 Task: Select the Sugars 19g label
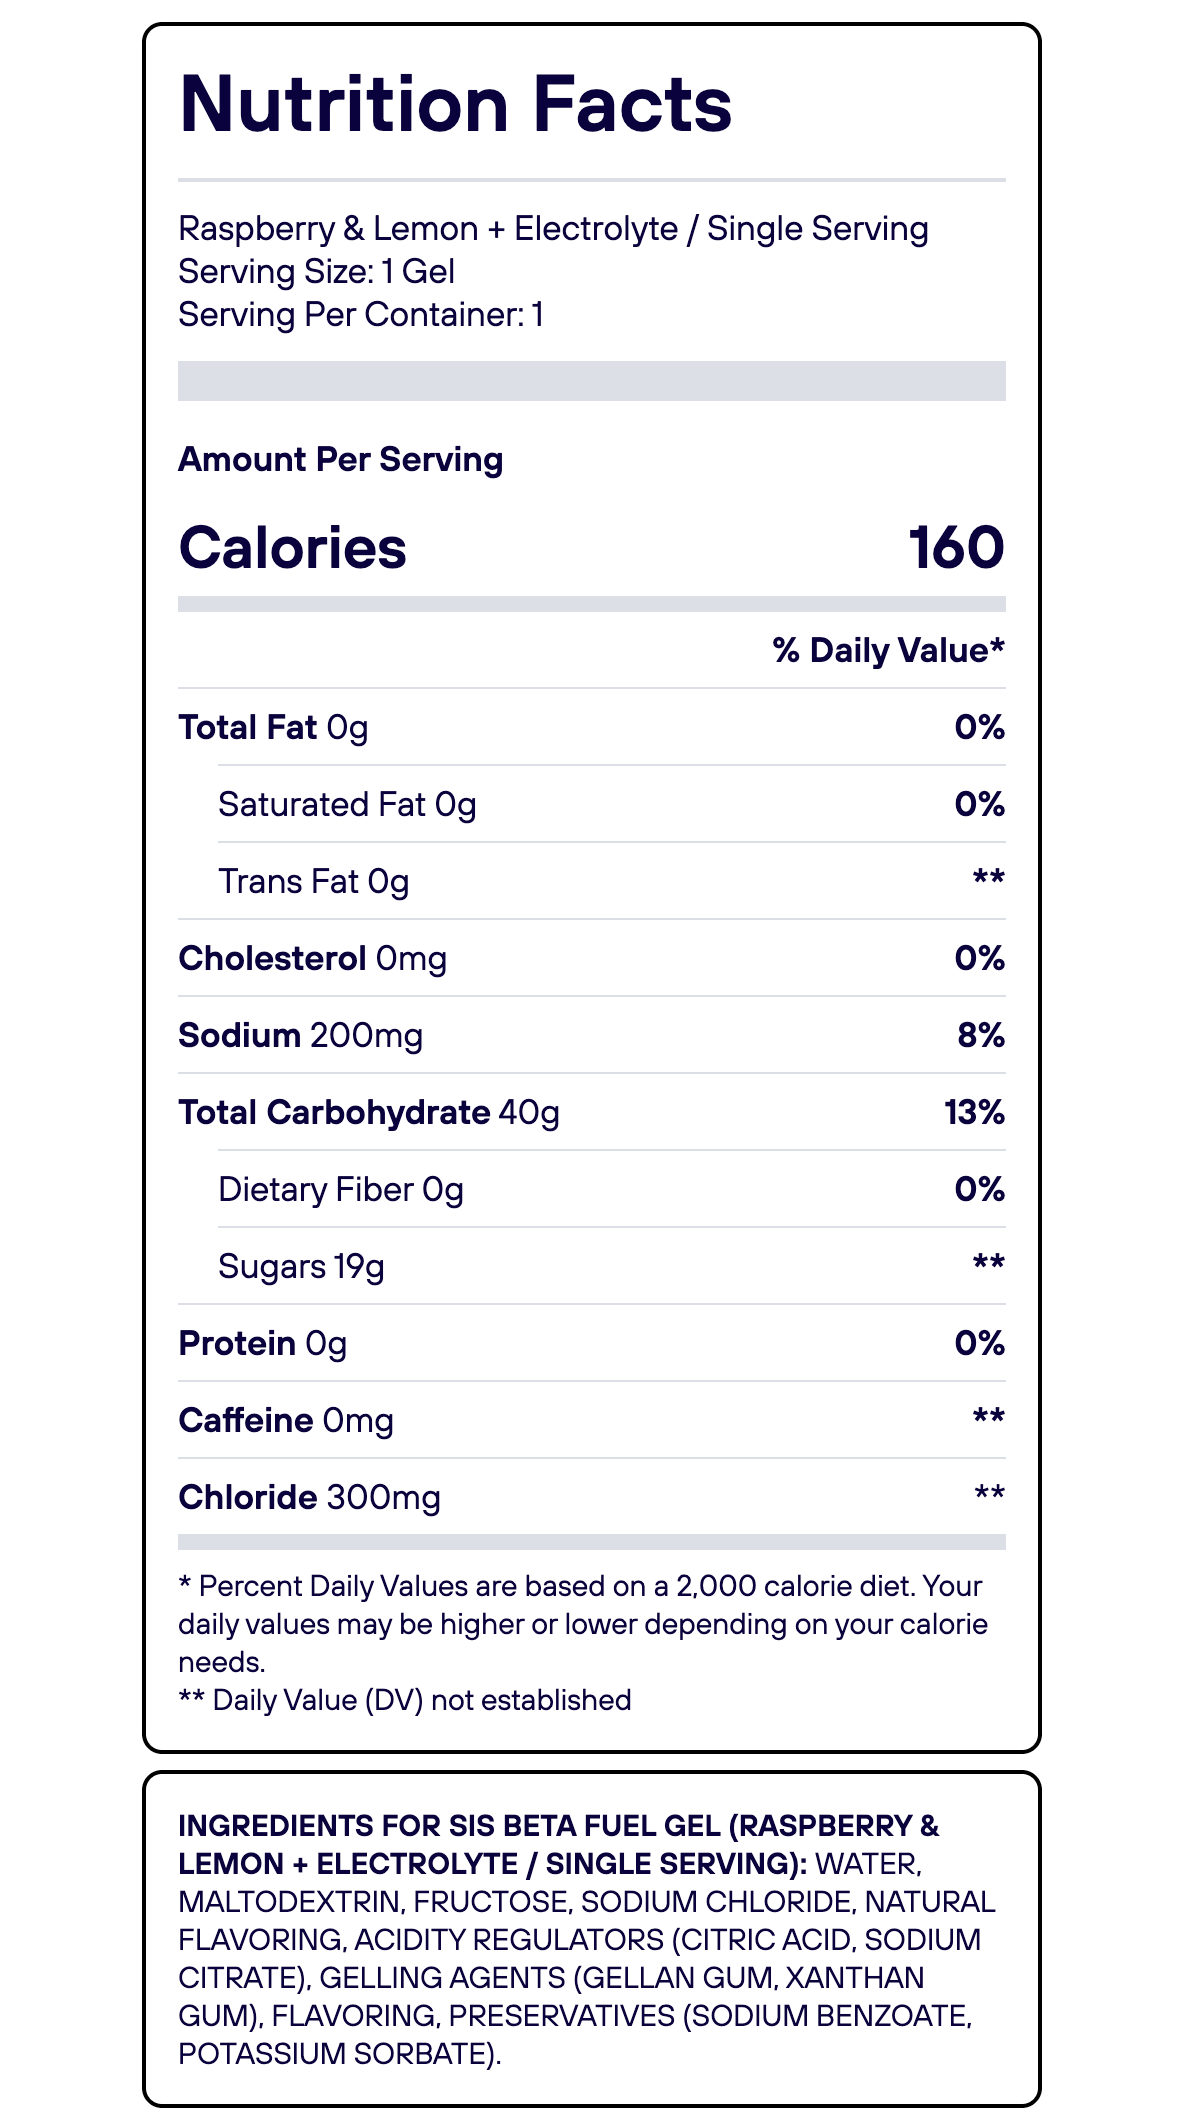[x=301, y=1267]
